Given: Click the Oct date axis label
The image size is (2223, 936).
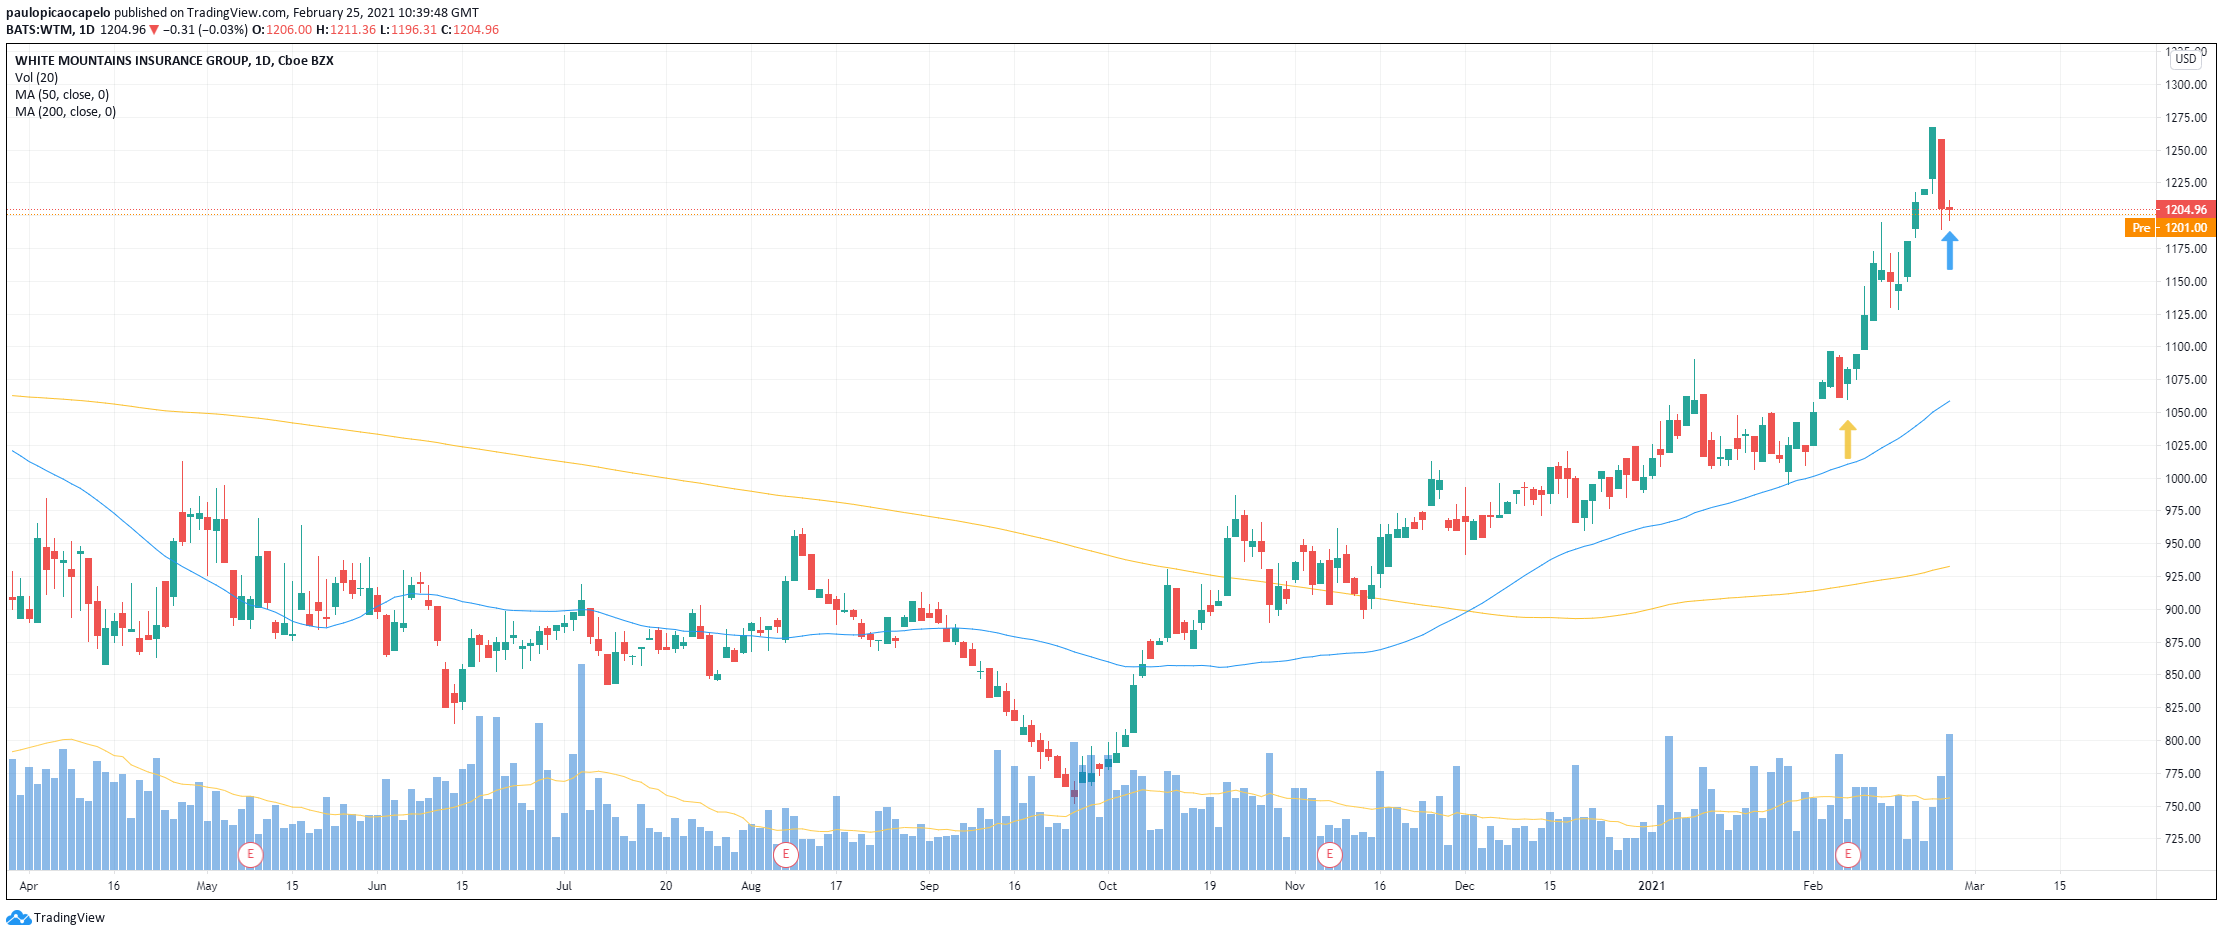Looking at the screenshot, I should (x=1107, y=886).
